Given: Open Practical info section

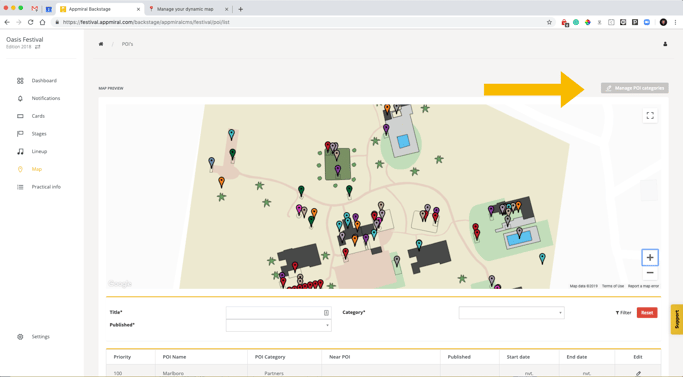Looking at the screenshot, I should [x=46, y=187].
